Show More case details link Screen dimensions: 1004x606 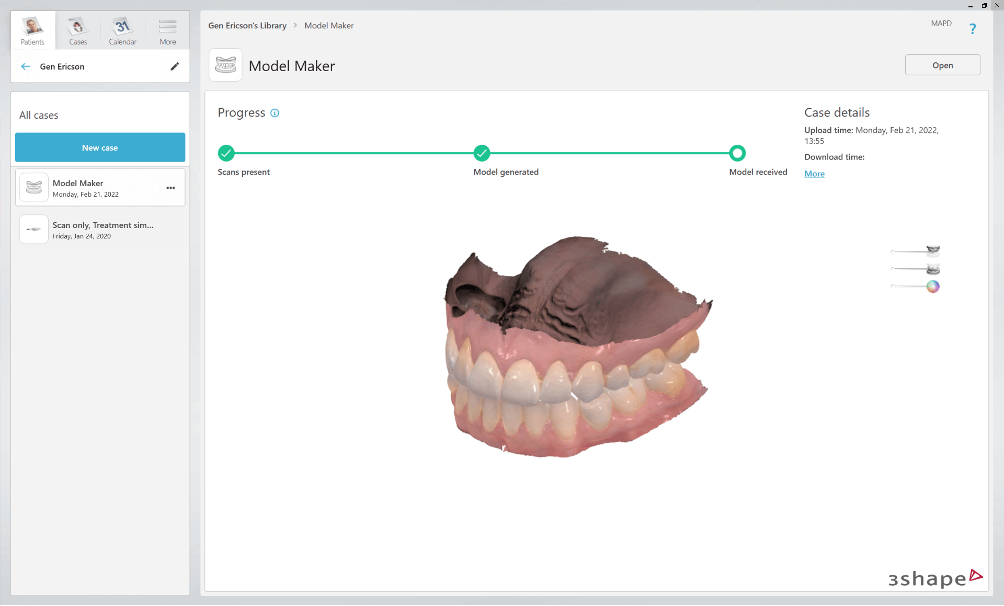click(814, 174)
